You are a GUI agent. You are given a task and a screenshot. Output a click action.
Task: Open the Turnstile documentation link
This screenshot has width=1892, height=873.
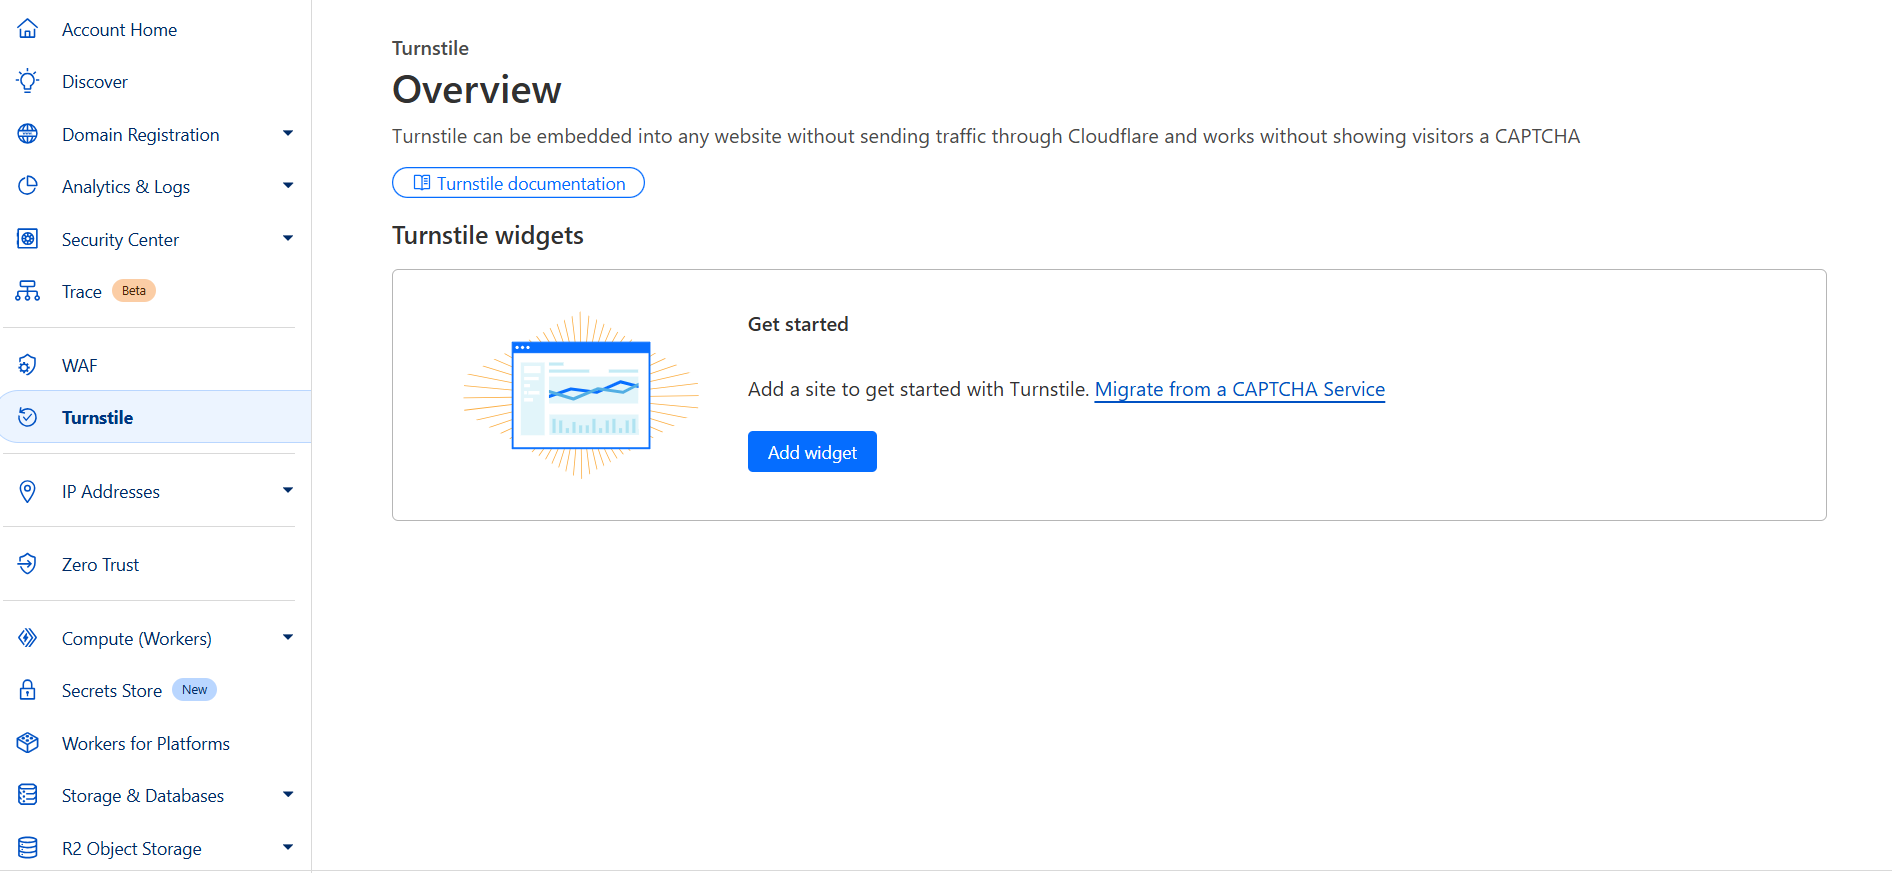(x=518, y=183)
